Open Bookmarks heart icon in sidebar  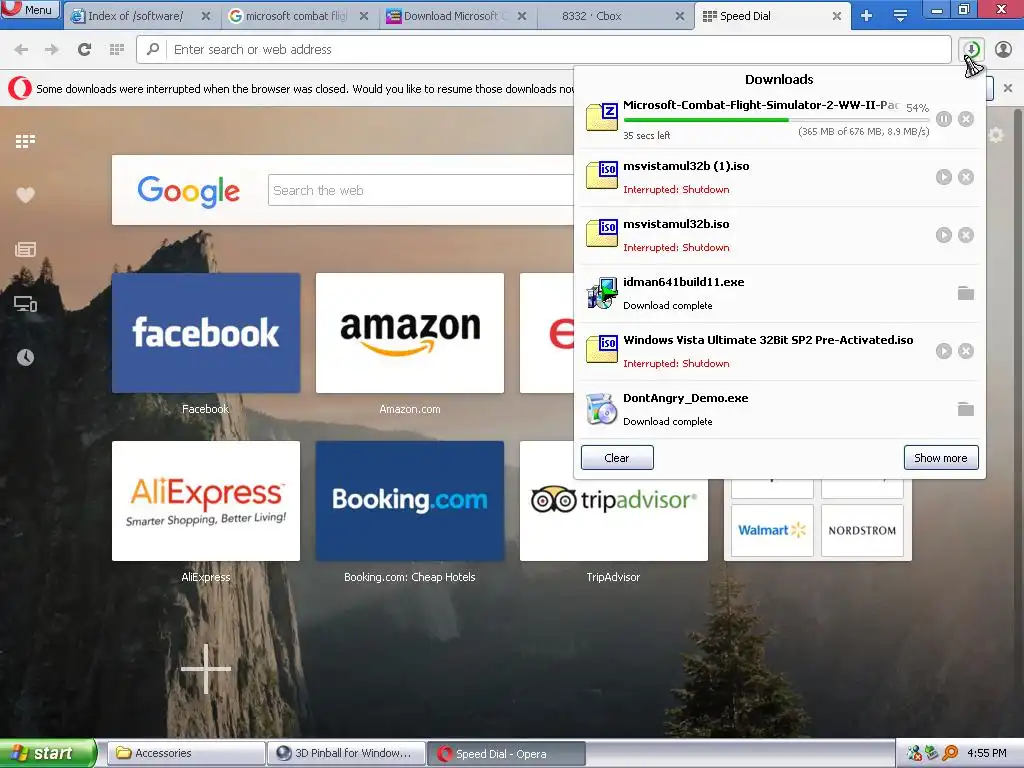click(25, 195)
